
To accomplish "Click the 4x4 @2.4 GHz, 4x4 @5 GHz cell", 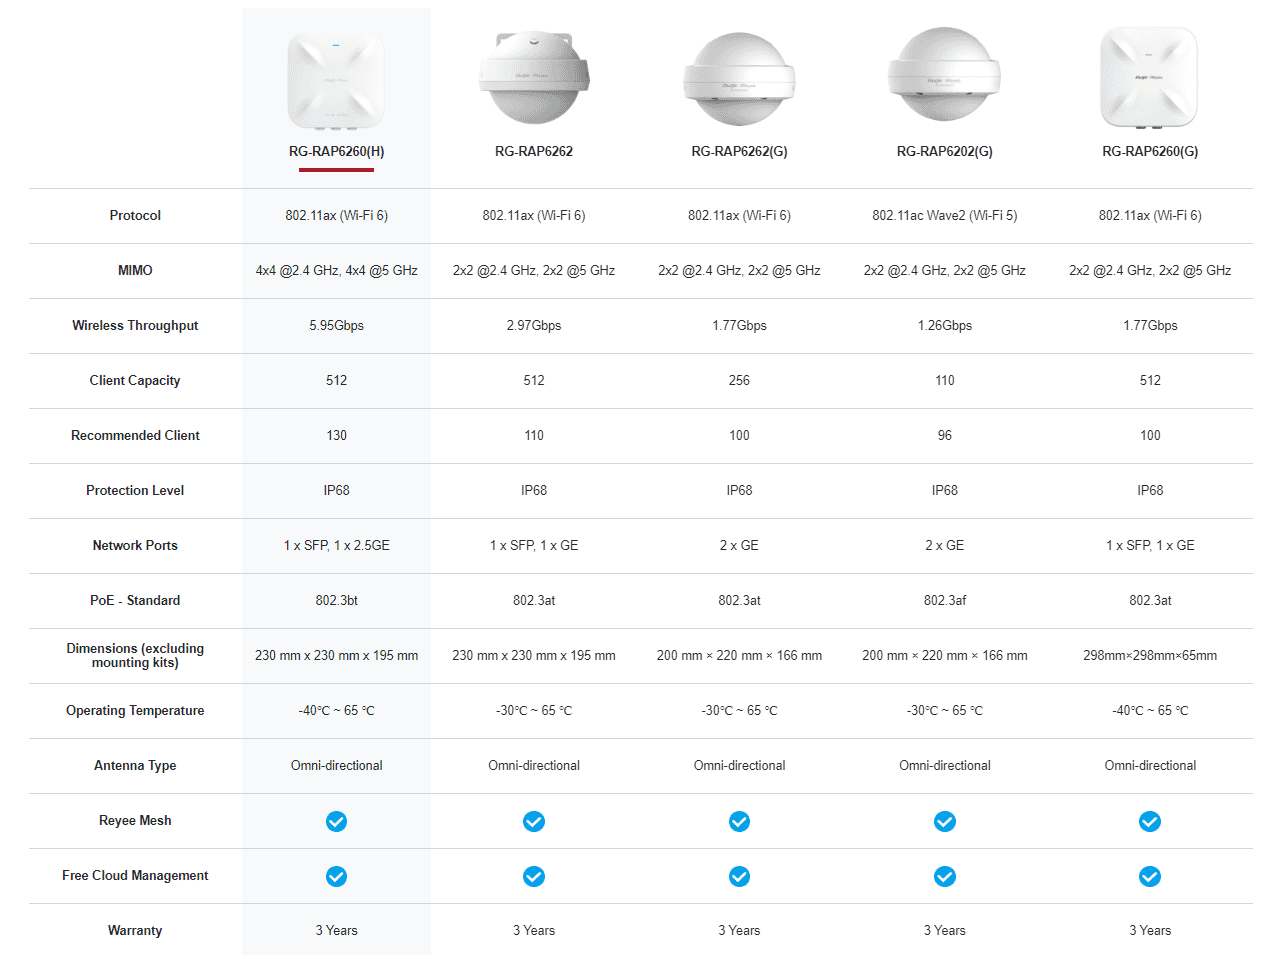I will point(336,270).
